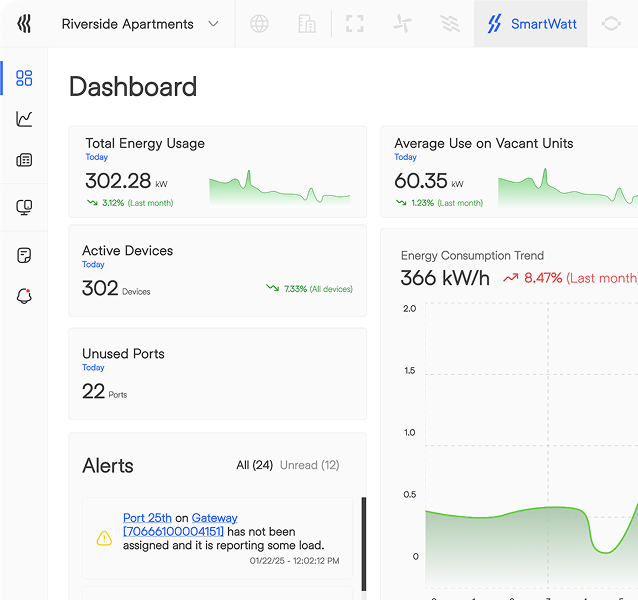
Task: Click the Alerts list scrollbar
Action: tap(364, 544)
